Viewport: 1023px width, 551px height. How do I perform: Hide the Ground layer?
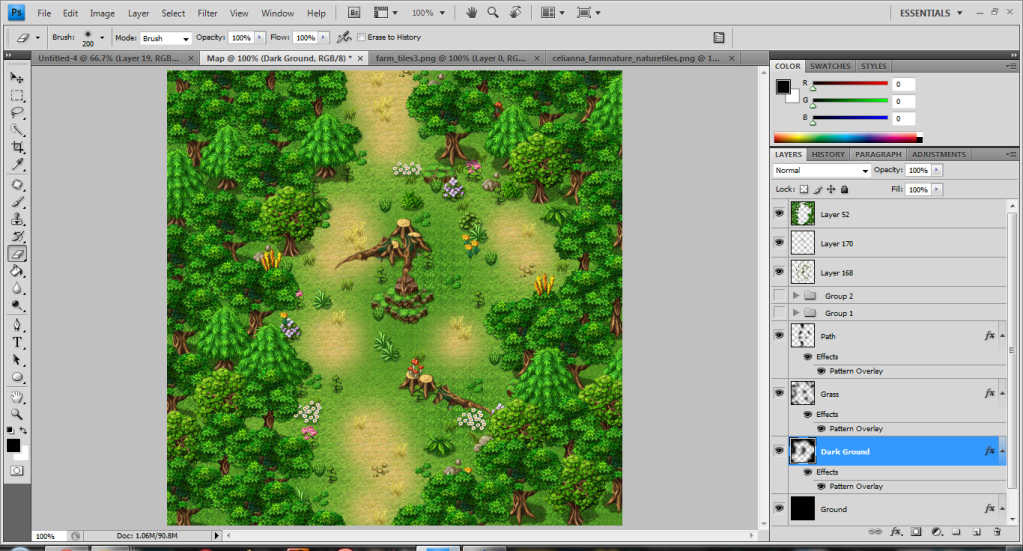click(x=779, y=508)
